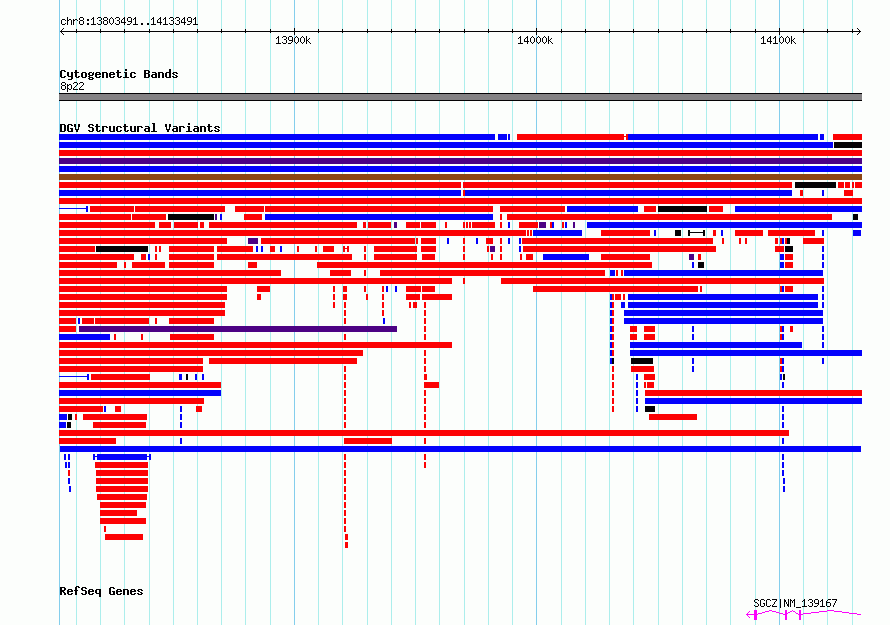Select the DGV Structural Variants track title
The width and height of the screenshot is (890, 625).
coord(140,128)
